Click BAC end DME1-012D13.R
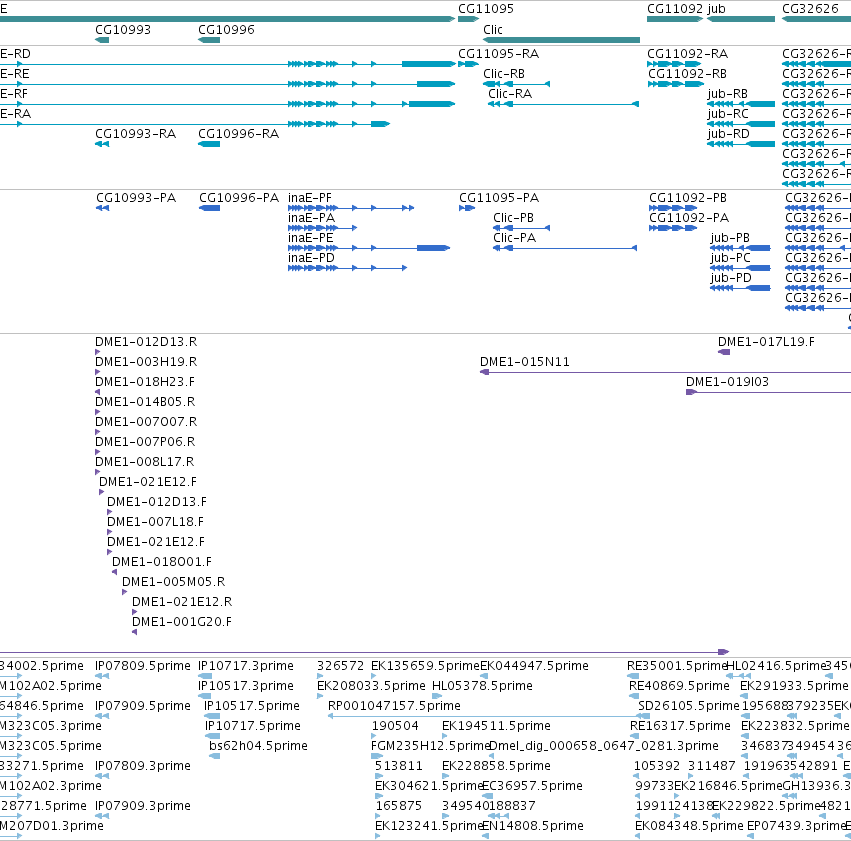Image resolution: width=851 pixels, height=841 pixels. [x=98, y=352]
